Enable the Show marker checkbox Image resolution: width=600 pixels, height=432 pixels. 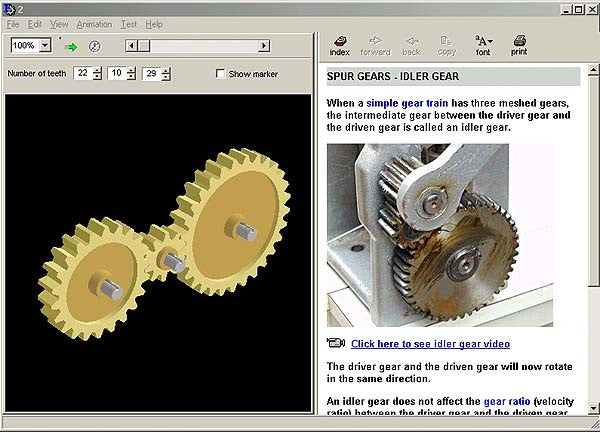[221, 74]
